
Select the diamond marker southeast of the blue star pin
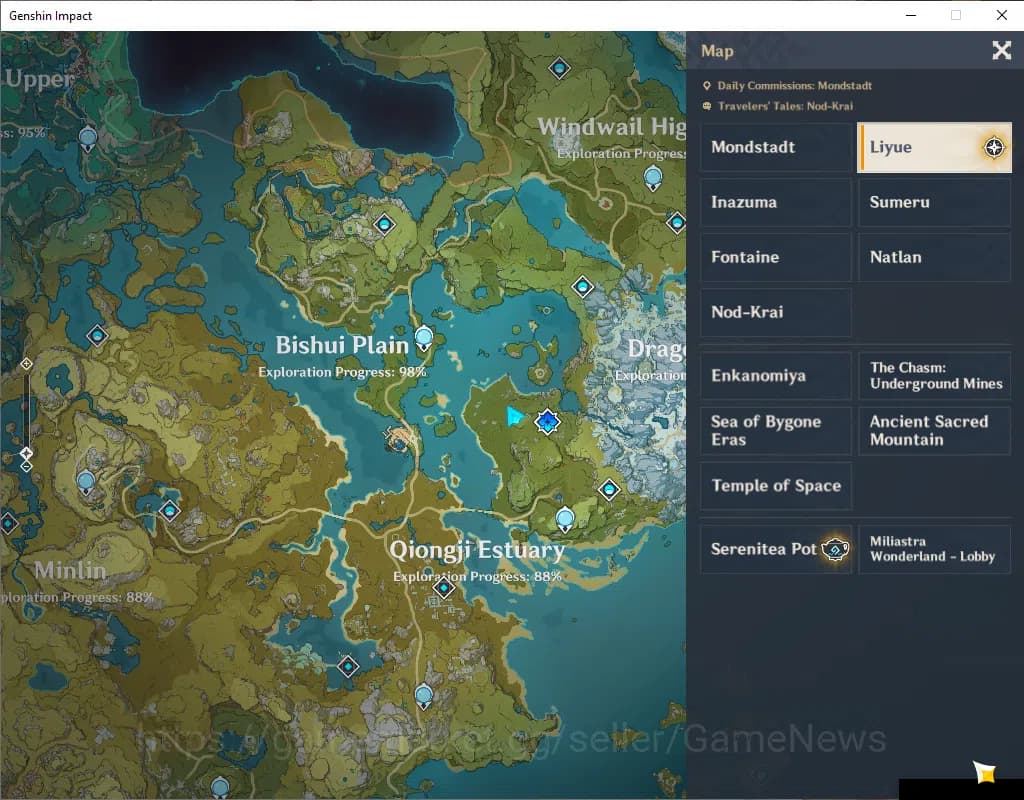point(609,489)
